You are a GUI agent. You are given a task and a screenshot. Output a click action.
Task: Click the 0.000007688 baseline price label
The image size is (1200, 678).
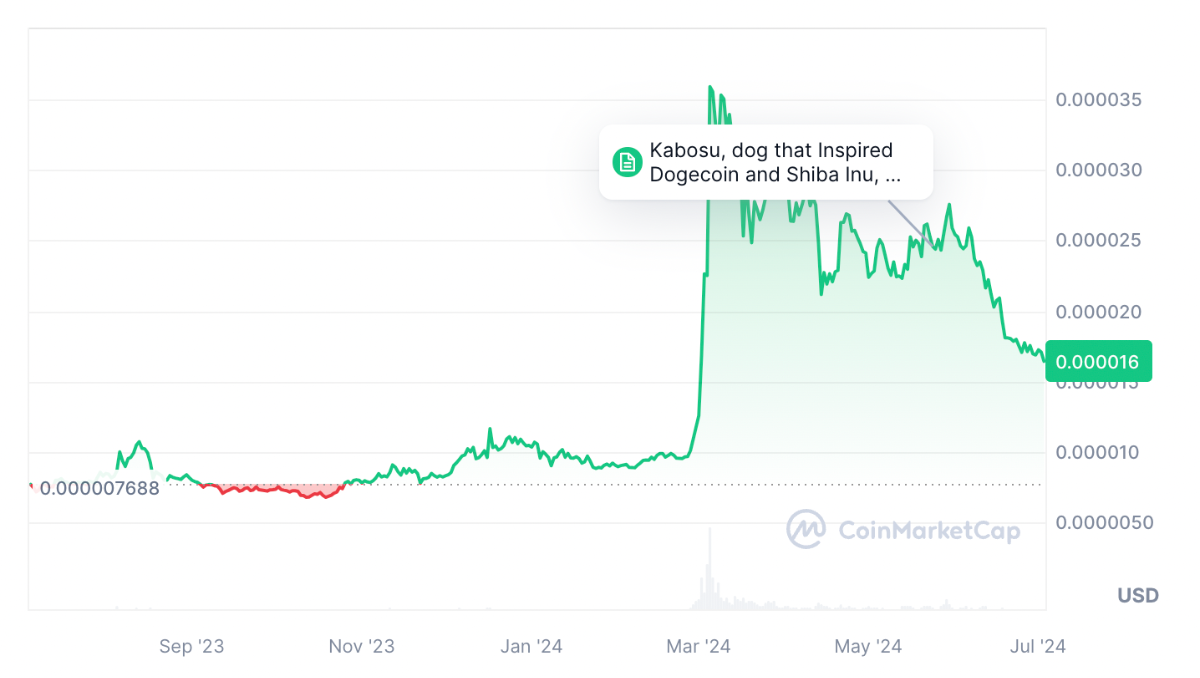99,489
